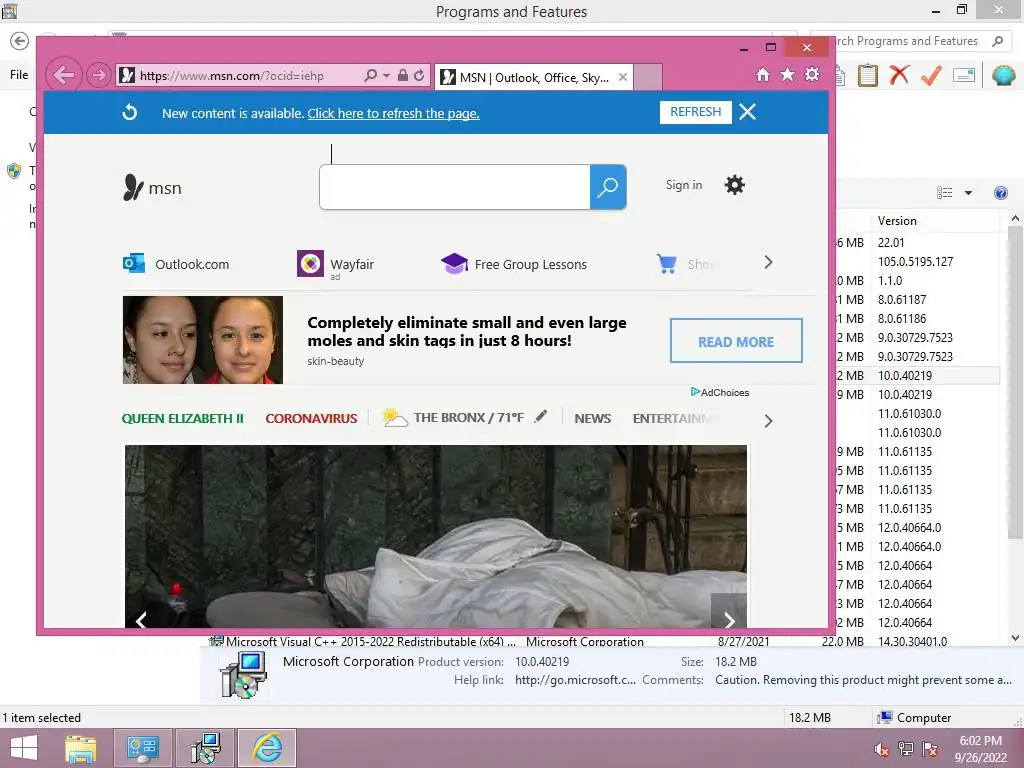1024x768 pixels.
Task: Click the search magnifier in IE address bar
Action: (370, 75)
